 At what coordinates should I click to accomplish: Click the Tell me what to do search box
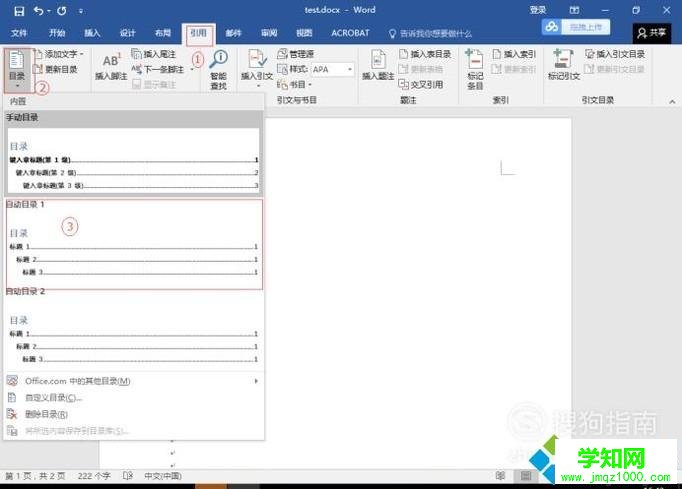tap(431, 33)
